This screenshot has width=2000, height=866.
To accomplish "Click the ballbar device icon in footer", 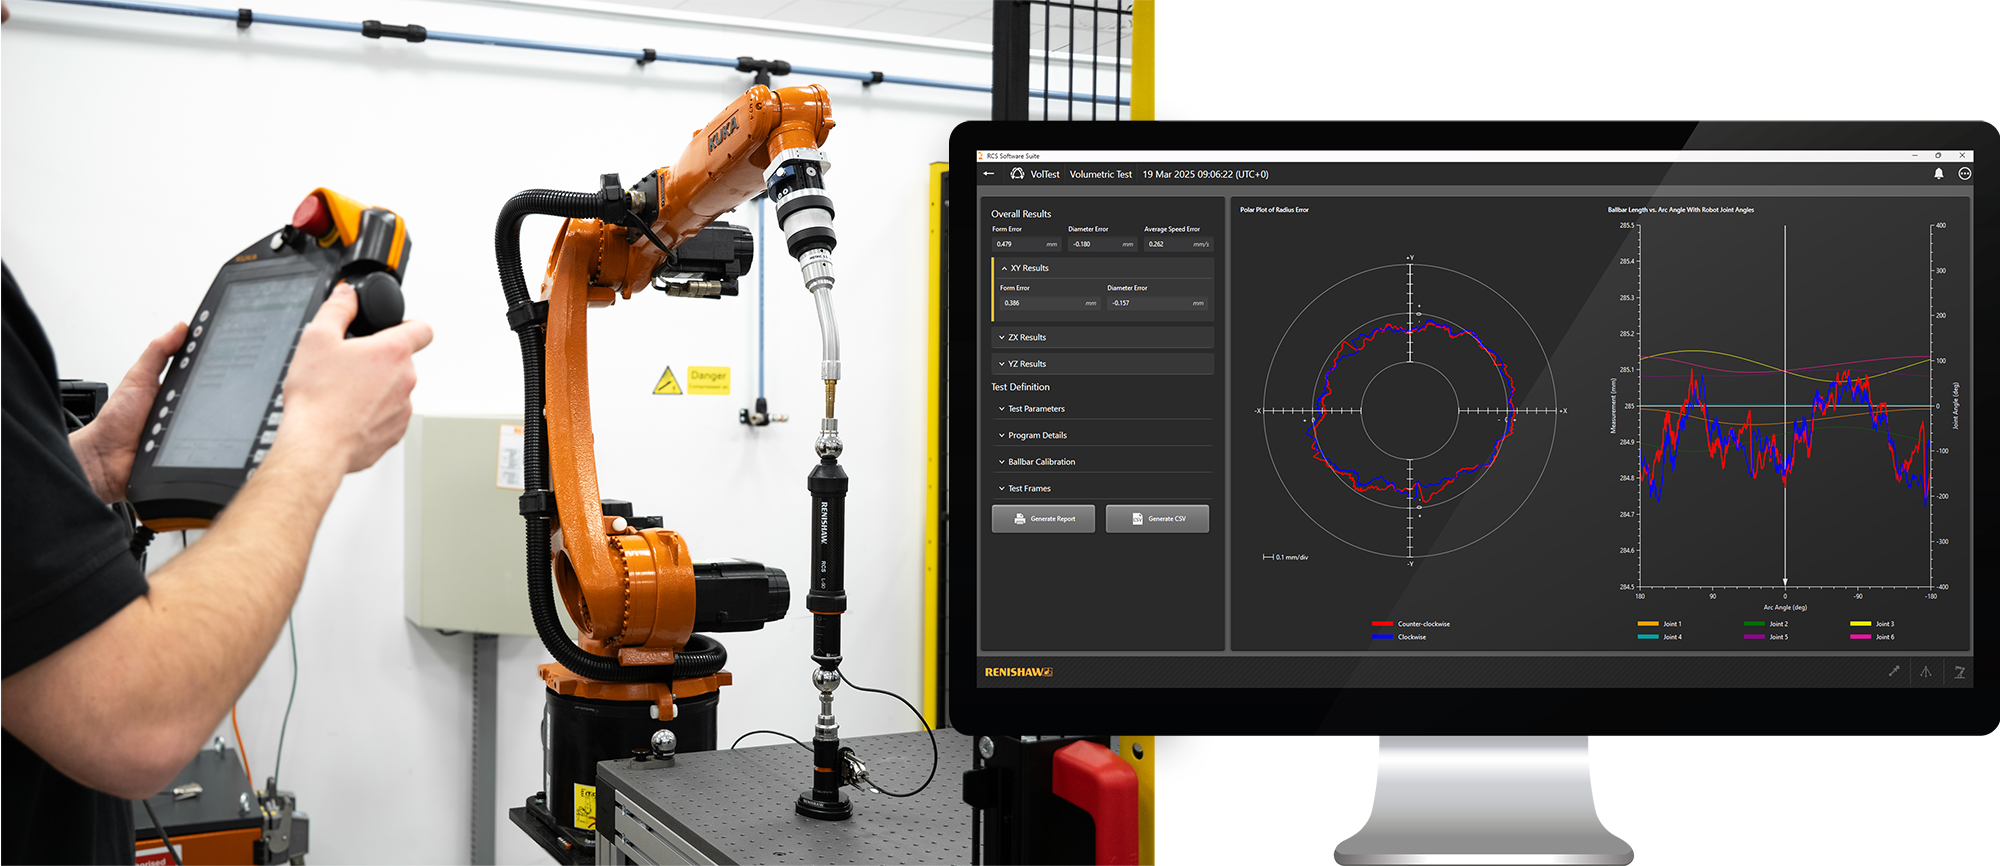I will (x=1893, y=672).
